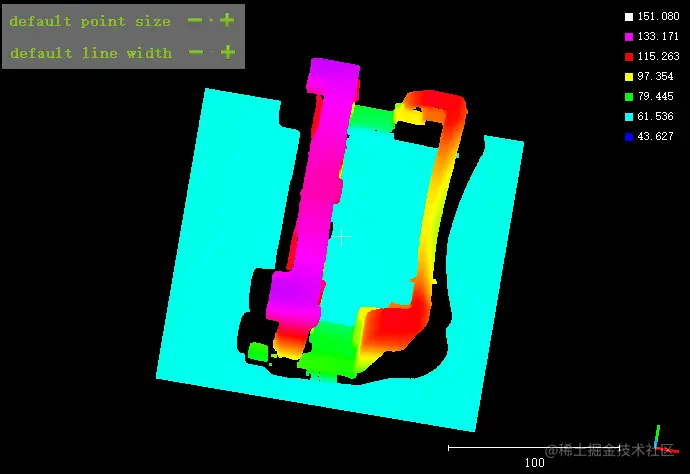The image size is (690, 474).
Task: Click the horizontal scale bar line
Action: point(534,448)
